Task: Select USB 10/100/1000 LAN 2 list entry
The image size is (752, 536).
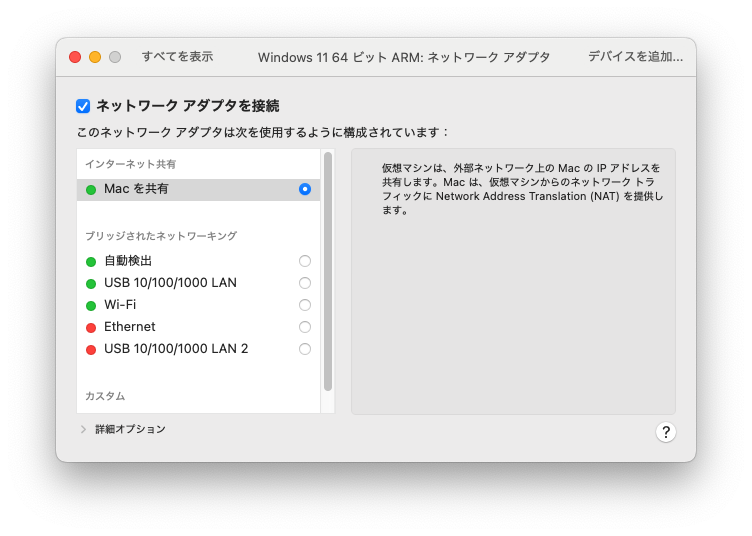Action: pos(176,349)
